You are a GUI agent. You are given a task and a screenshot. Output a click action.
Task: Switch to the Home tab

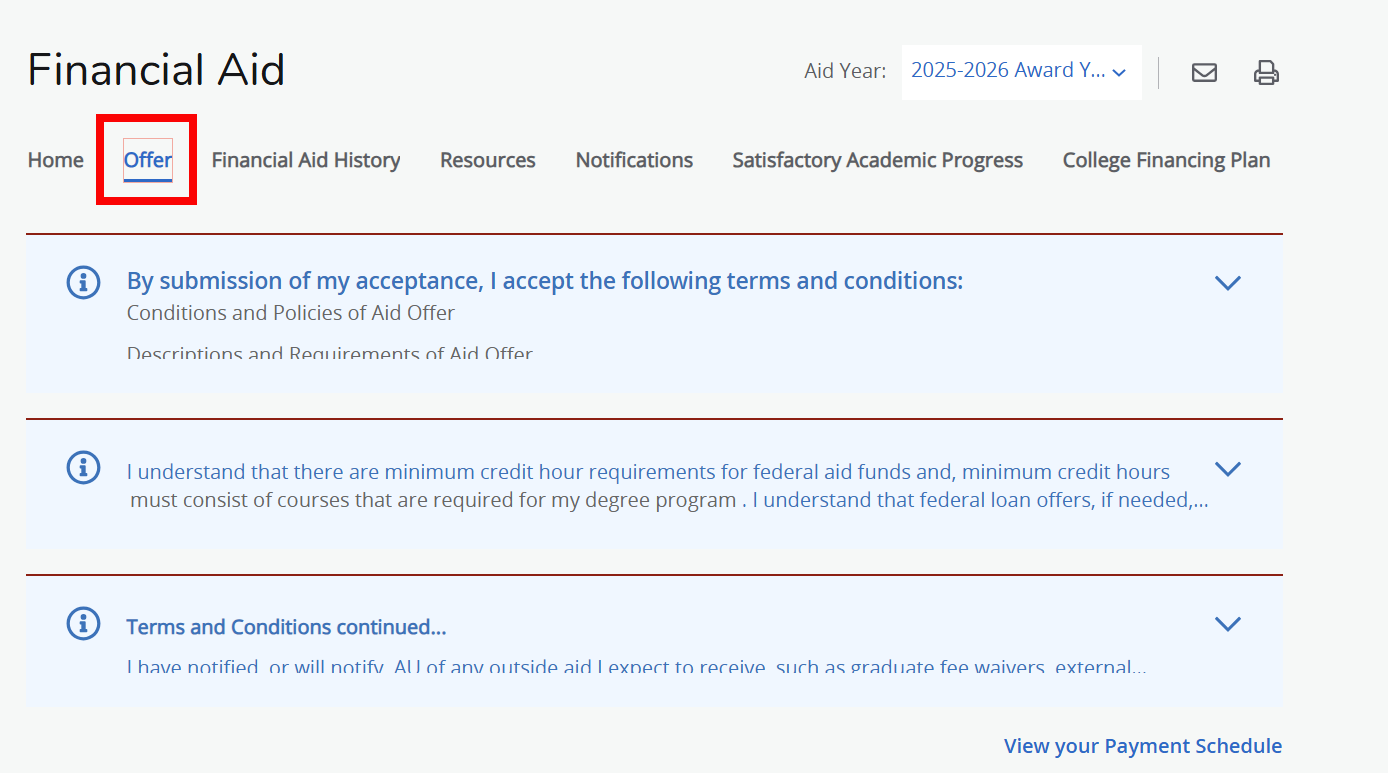55,160
